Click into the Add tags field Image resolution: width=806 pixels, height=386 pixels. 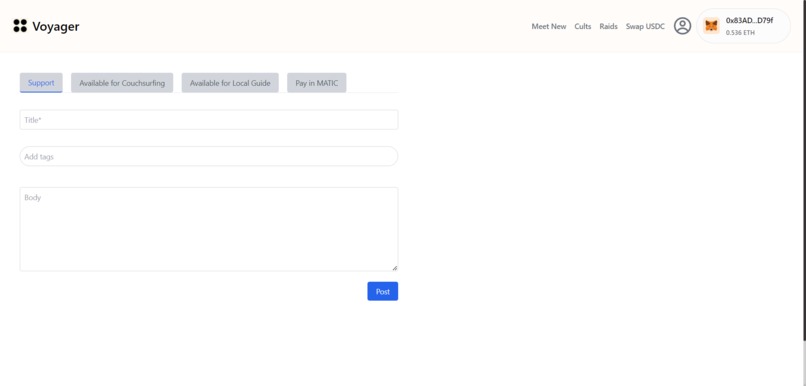[209, 156]
